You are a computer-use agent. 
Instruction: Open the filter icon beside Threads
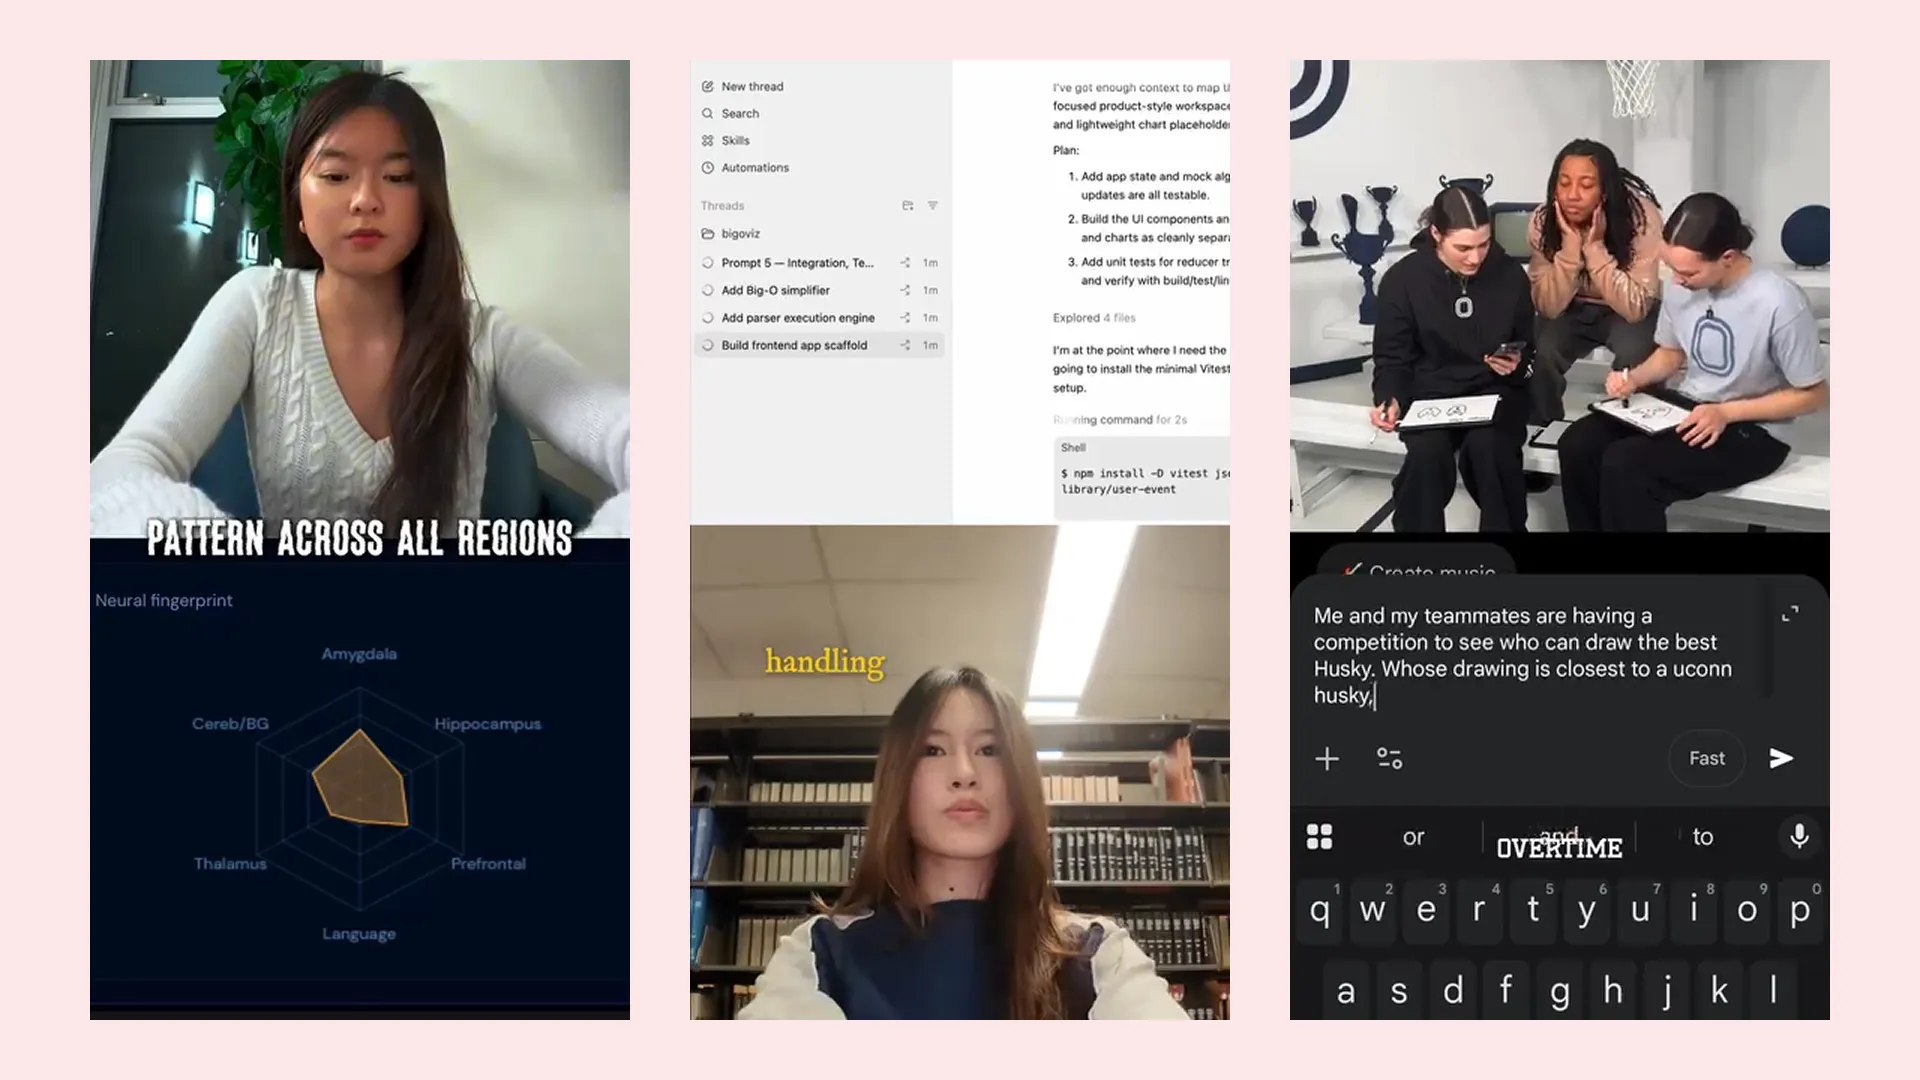click(933, 206)
